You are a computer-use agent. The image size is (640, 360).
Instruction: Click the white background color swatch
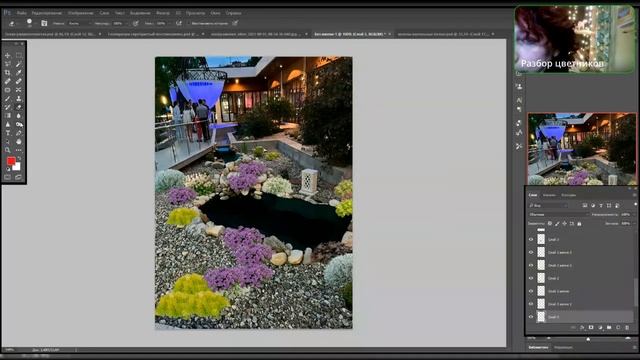tap(17, 167)
